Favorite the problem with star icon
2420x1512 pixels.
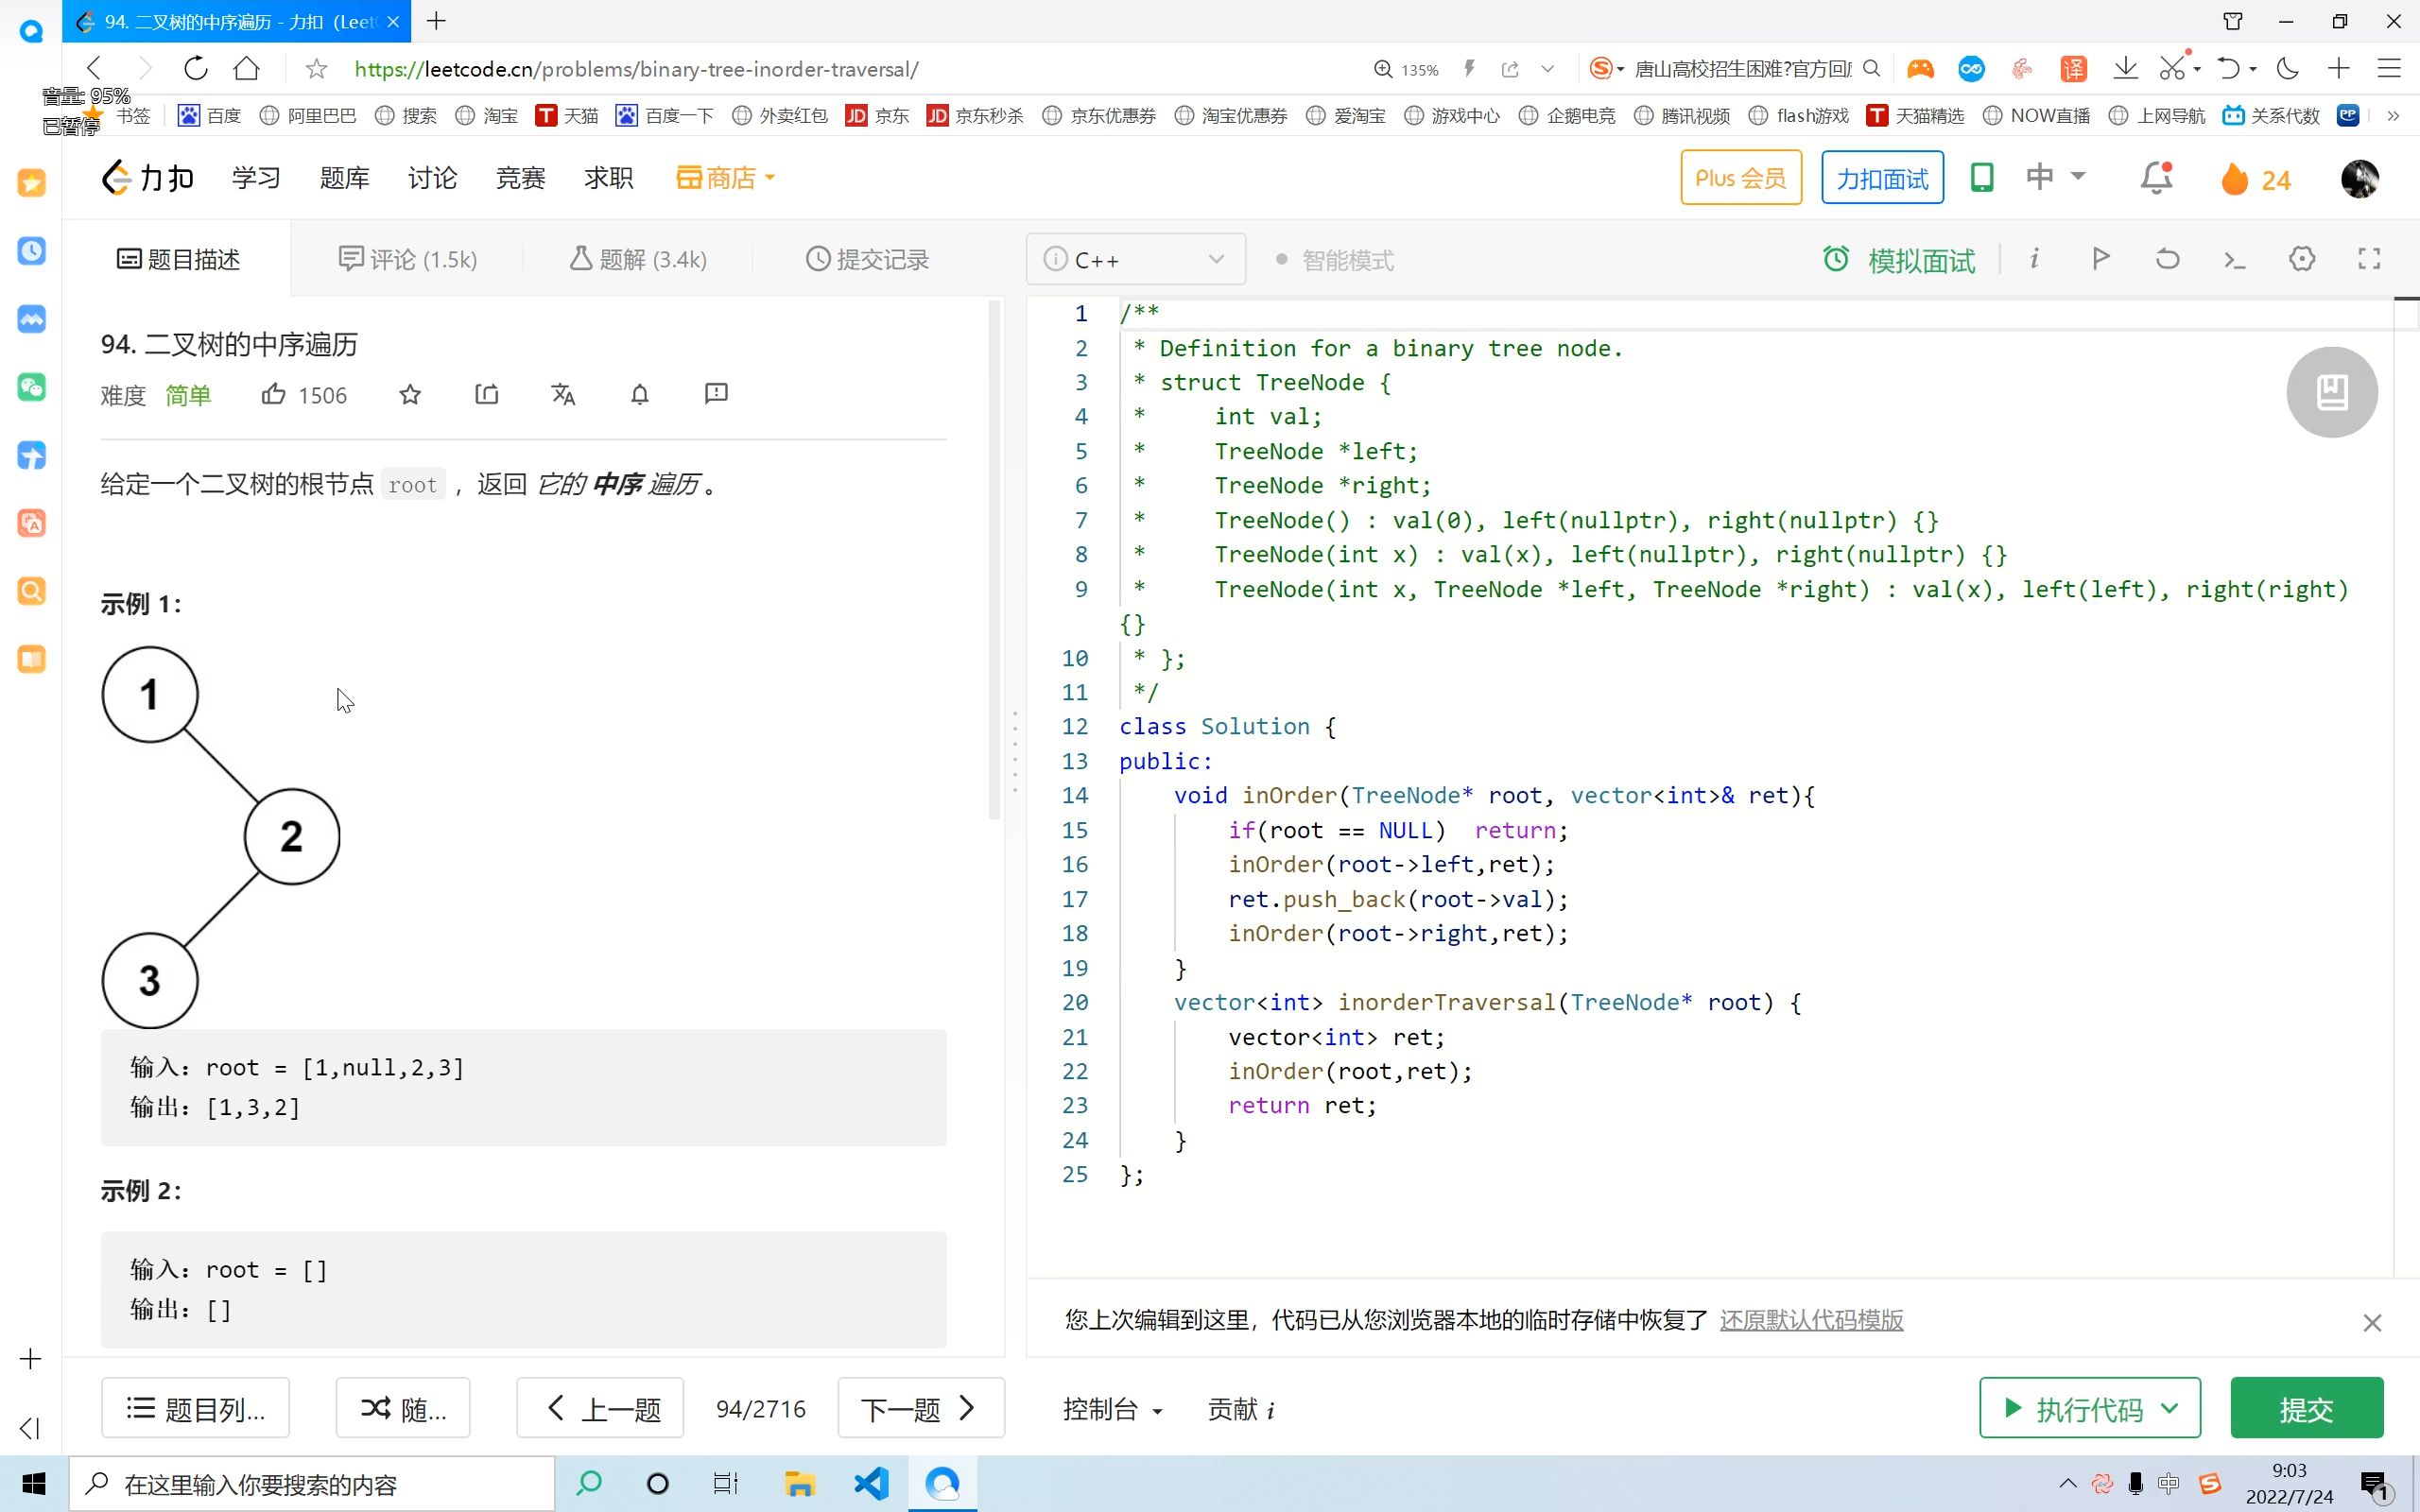[410, 394]
